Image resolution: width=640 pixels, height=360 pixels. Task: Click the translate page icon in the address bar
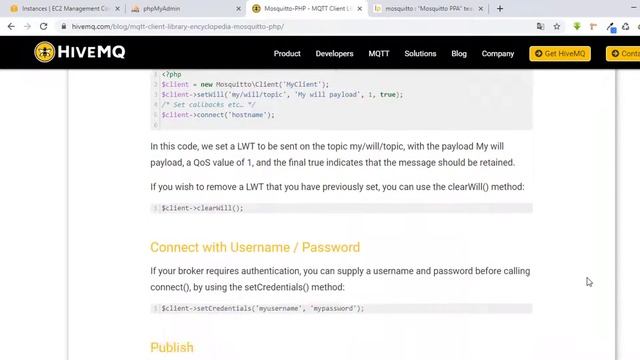[540, 27]
